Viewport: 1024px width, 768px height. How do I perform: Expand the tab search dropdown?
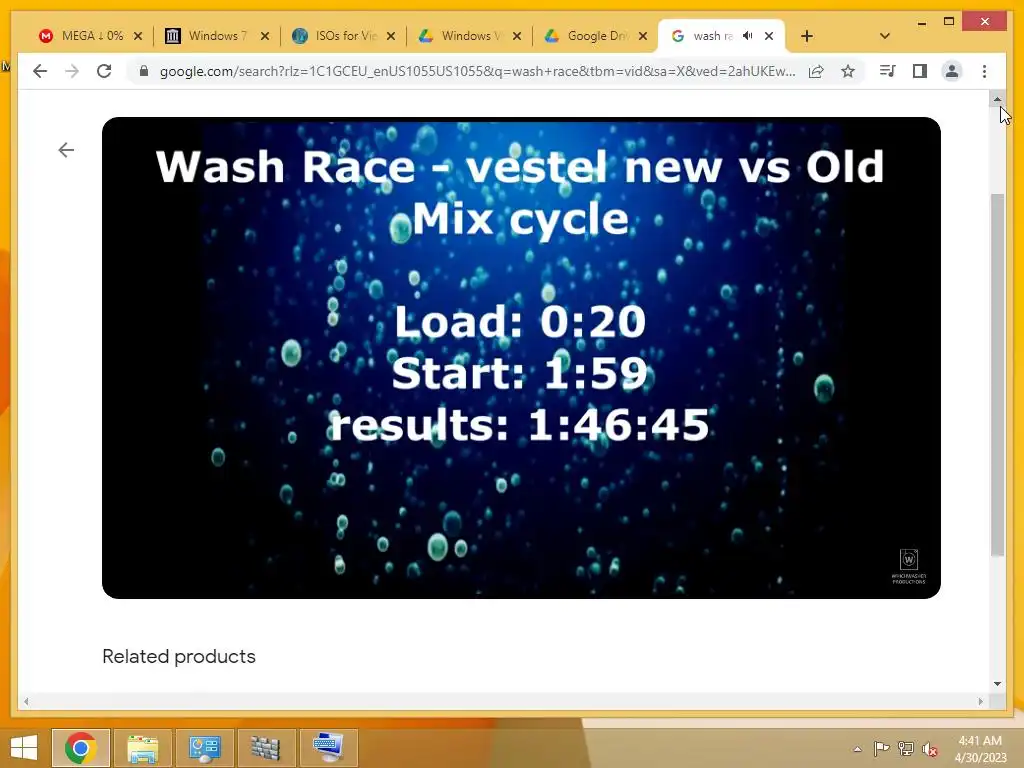tap(884, 36)
